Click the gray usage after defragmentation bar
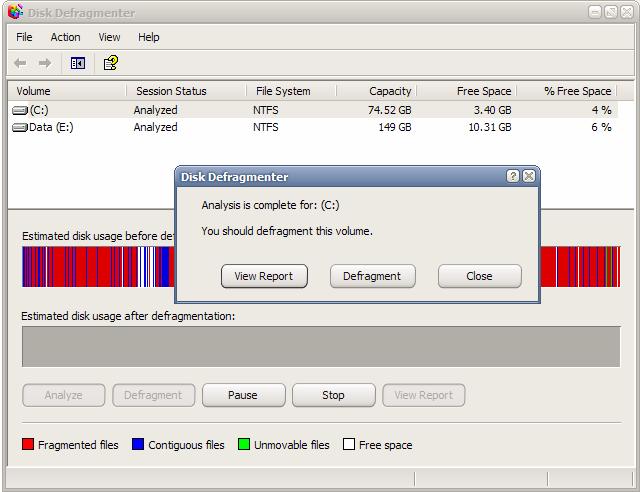Viewport: 640px width, 492px height. click(321, 346)
